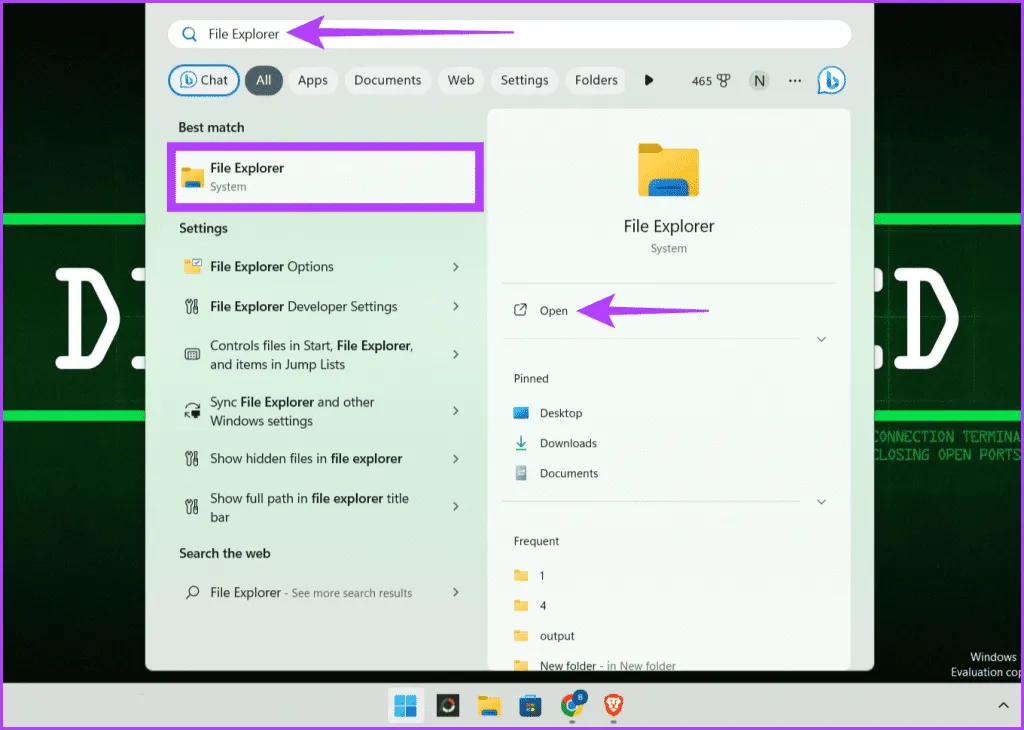Image resolution: width=1024 pixels, height=730 pixels.
Task: Switch to the Apps filter tab
Action: pos(312,80)
